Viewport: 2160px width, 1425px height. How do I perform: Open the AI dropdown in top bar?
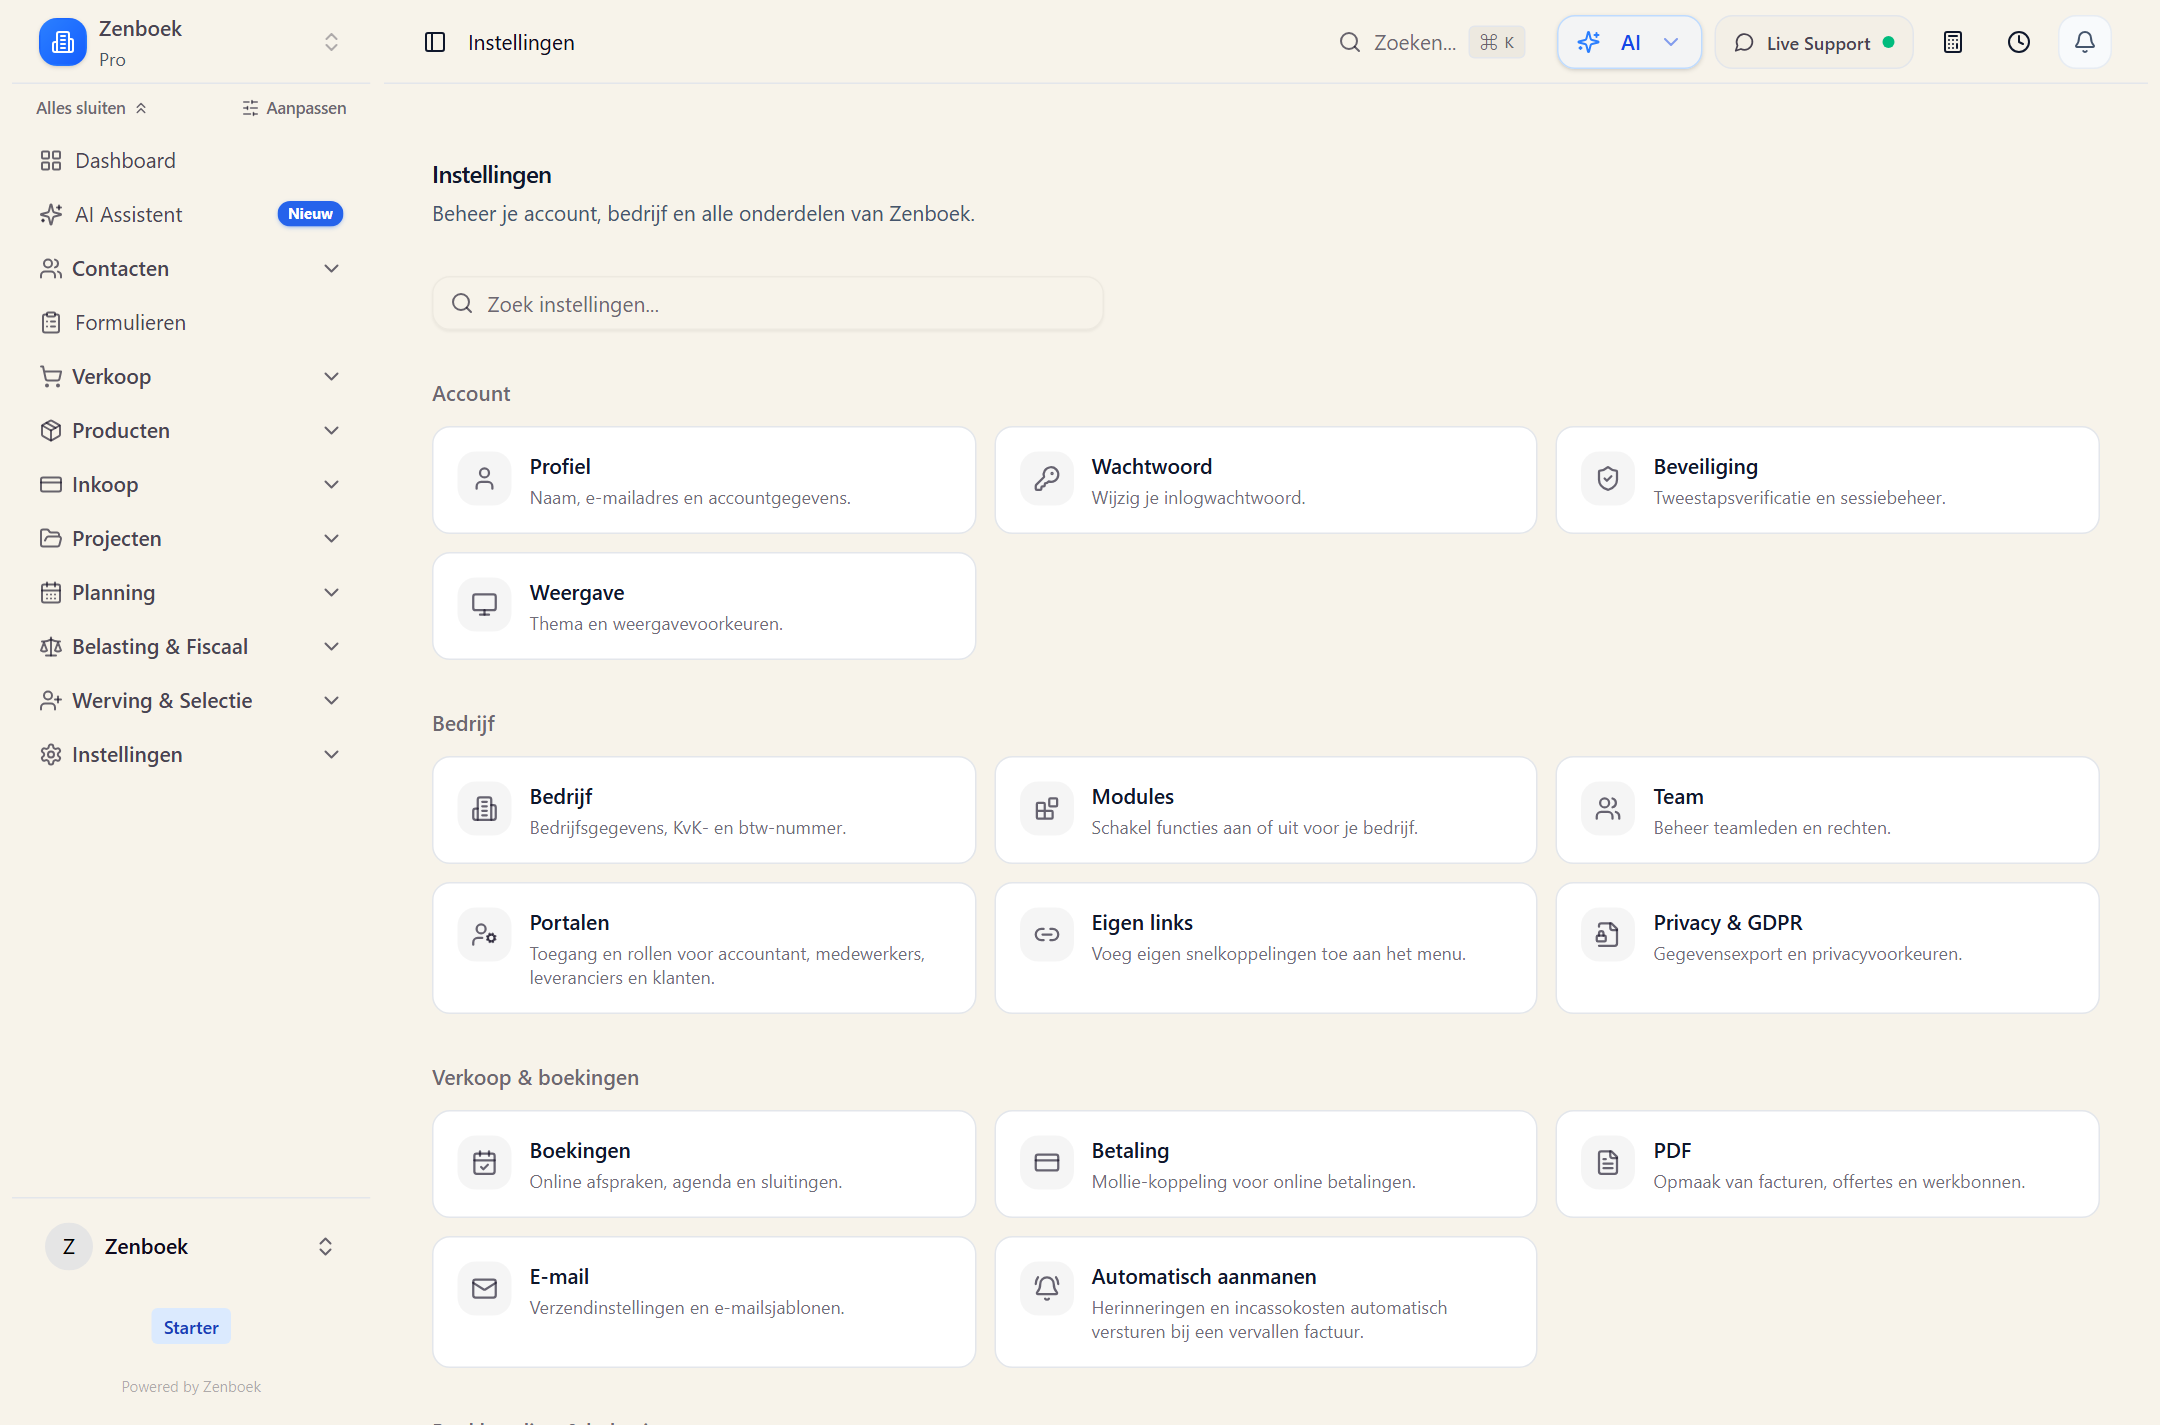tap(1629, 42)
